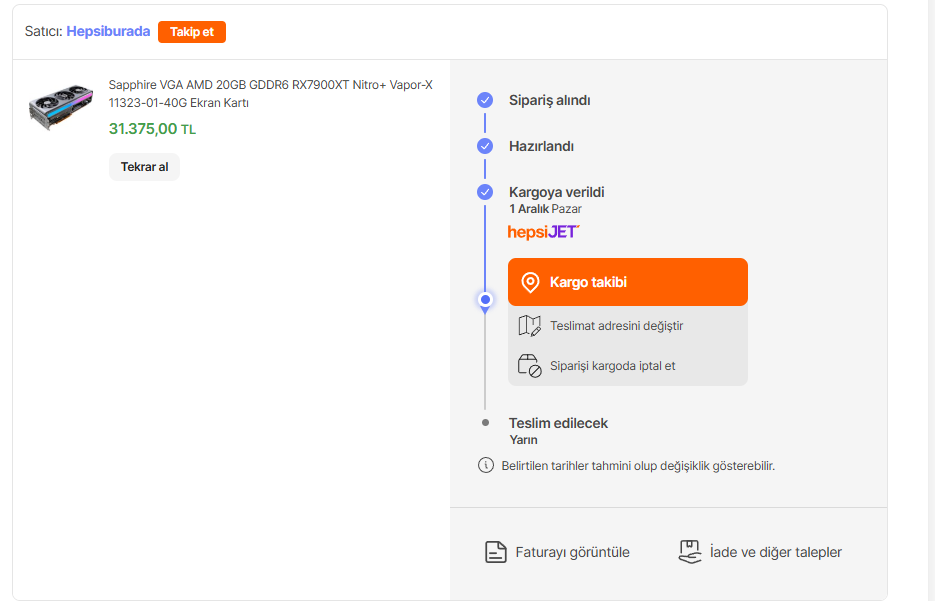This screenshot has width=935, height=601.
Task: Click the Sipariş alındı checkmark icon
Action: point(485,100)
